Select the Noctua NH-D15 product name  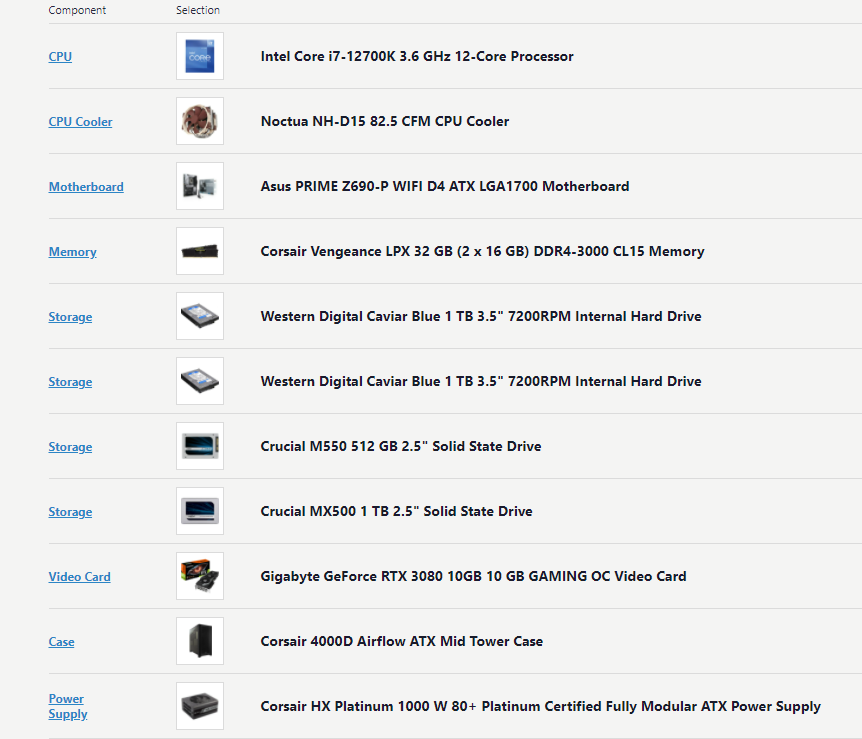384,121
